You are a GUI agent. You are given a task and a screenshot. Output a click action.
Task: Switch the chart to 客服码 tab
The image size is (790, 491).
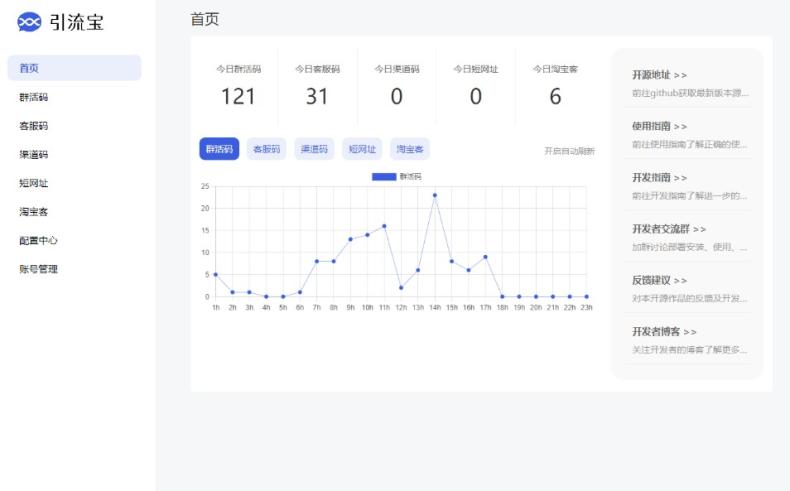267,149
